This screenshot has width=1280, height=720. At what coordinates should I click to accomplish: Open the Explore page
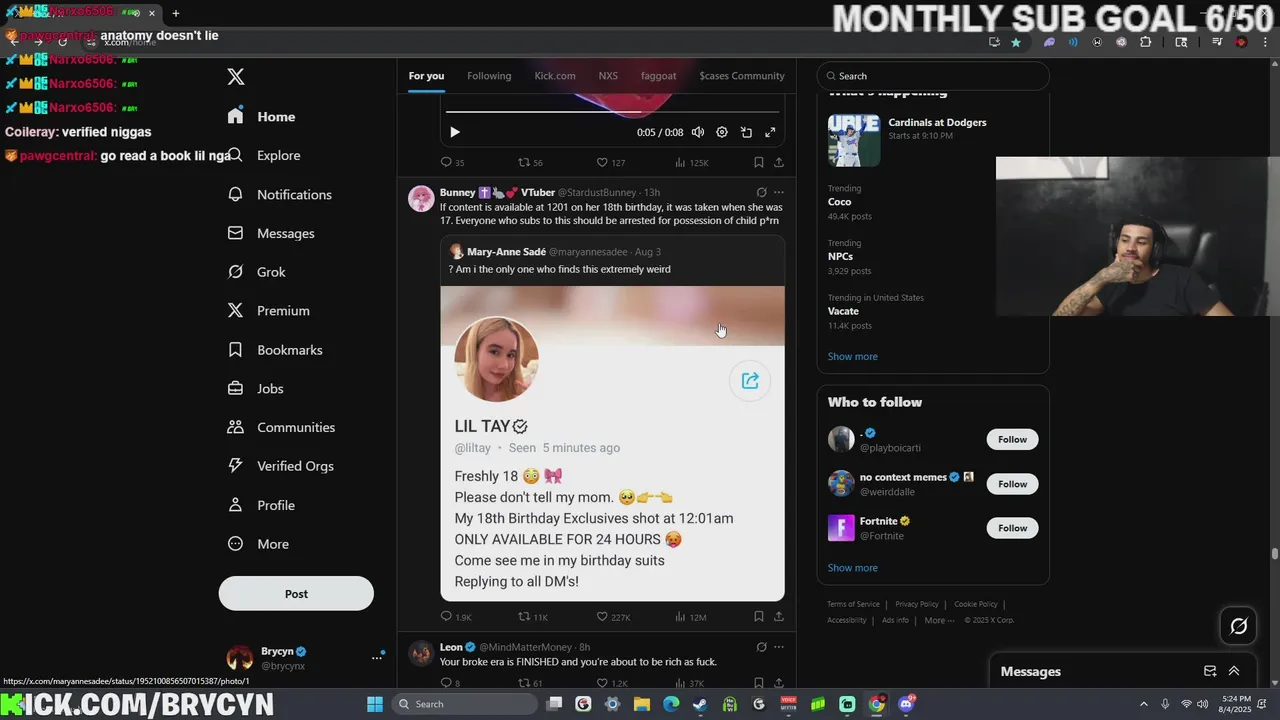(x=265, y=155)
